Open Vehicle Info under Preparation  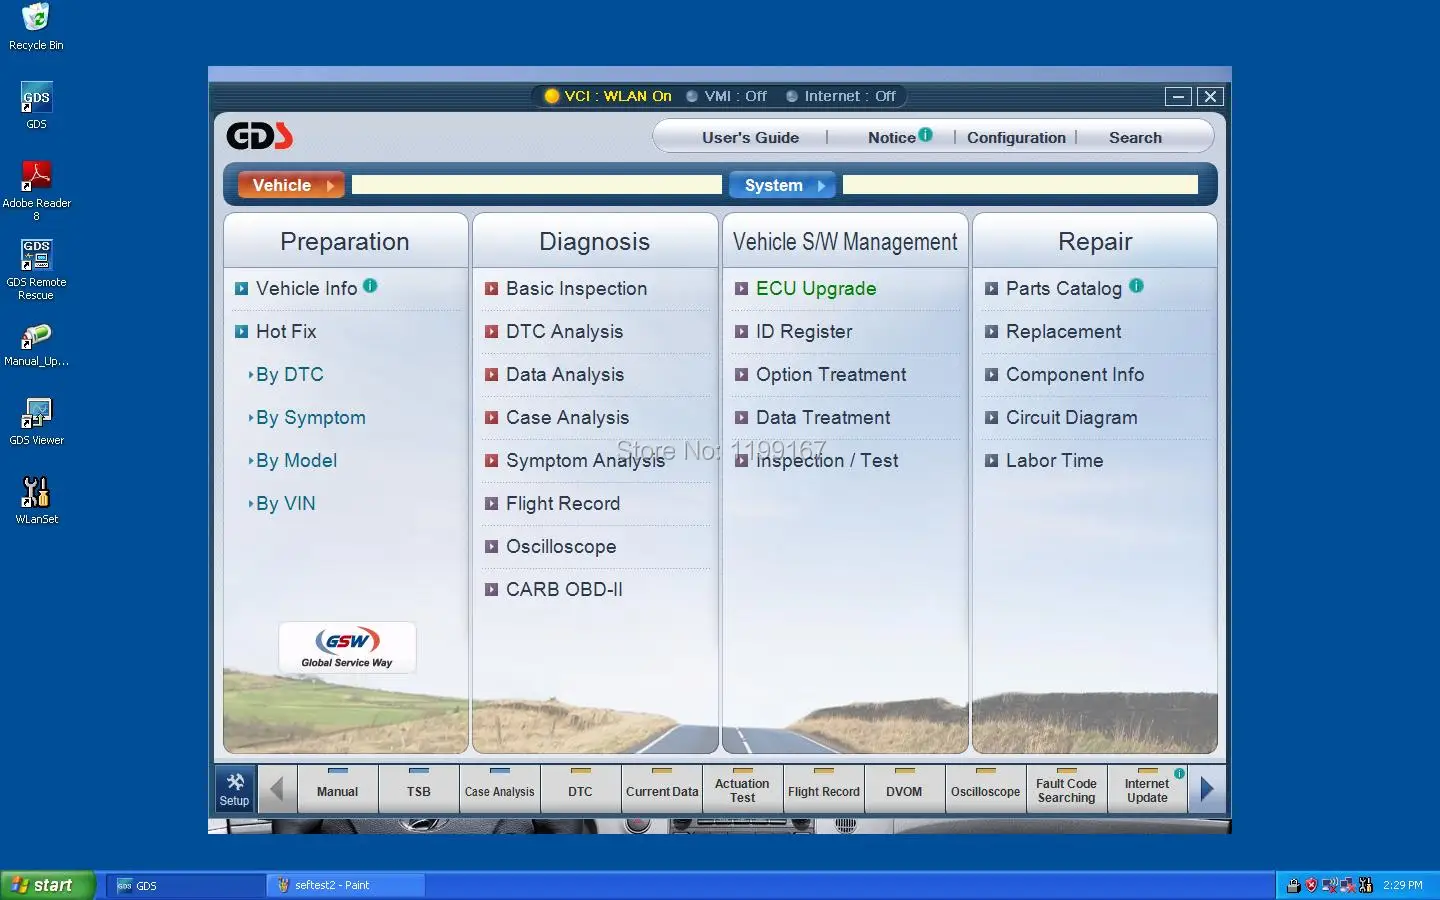[306, 289]
